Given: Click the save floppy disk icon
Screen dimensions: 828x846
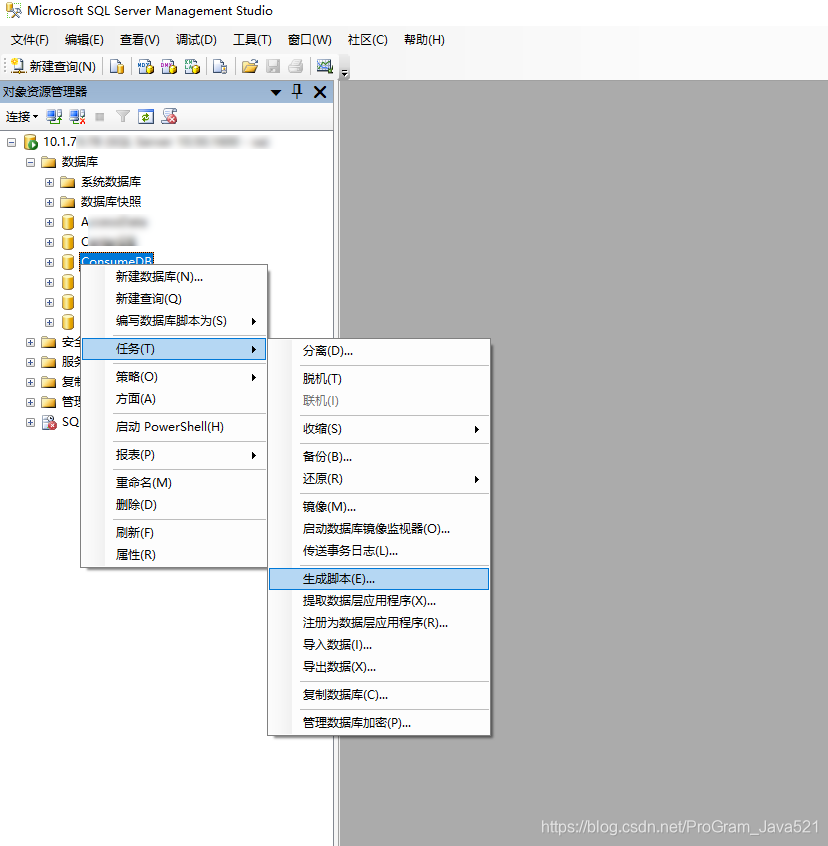Looking at the screenshot, I should click(x=273, y=66).
